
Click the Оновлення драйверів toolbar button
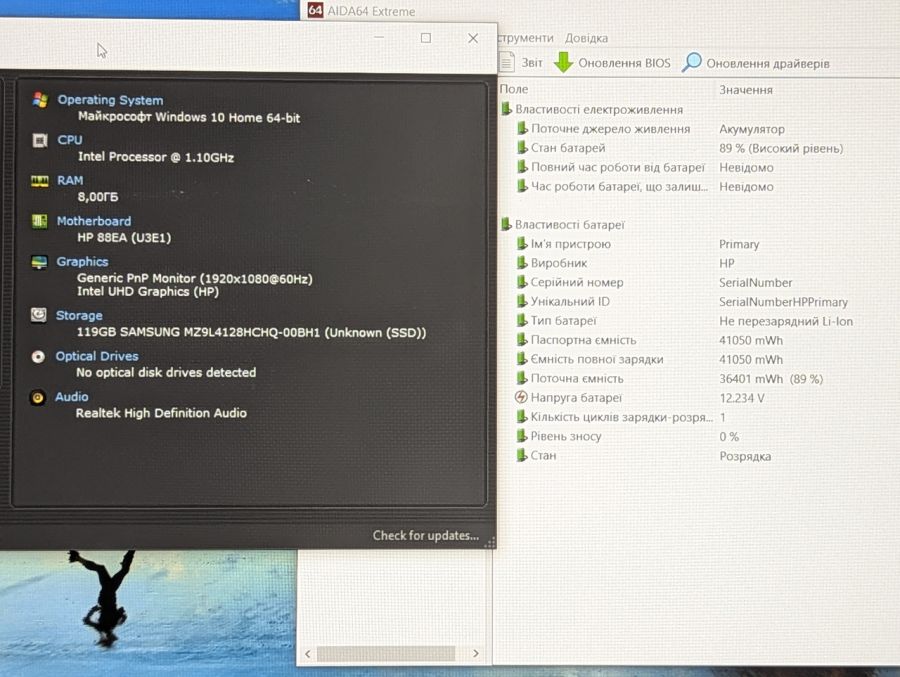755,63
